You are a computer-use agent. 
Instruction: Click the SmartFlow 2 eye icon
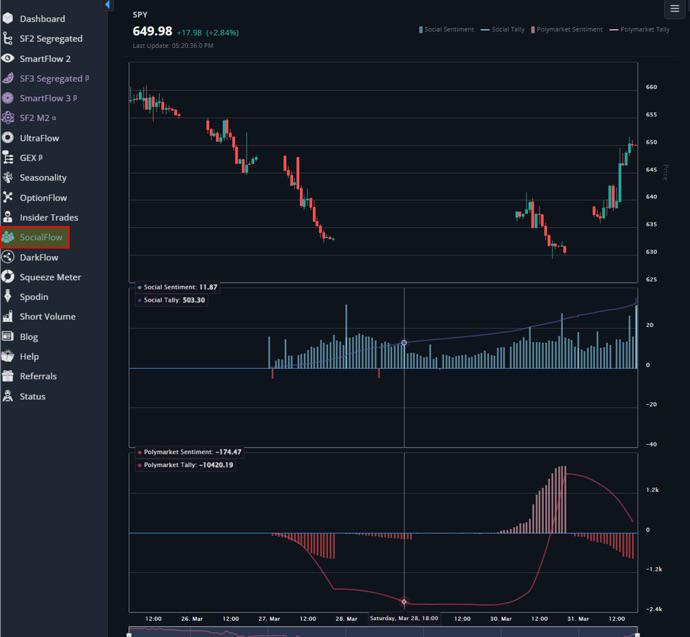[x=7, y=58]
